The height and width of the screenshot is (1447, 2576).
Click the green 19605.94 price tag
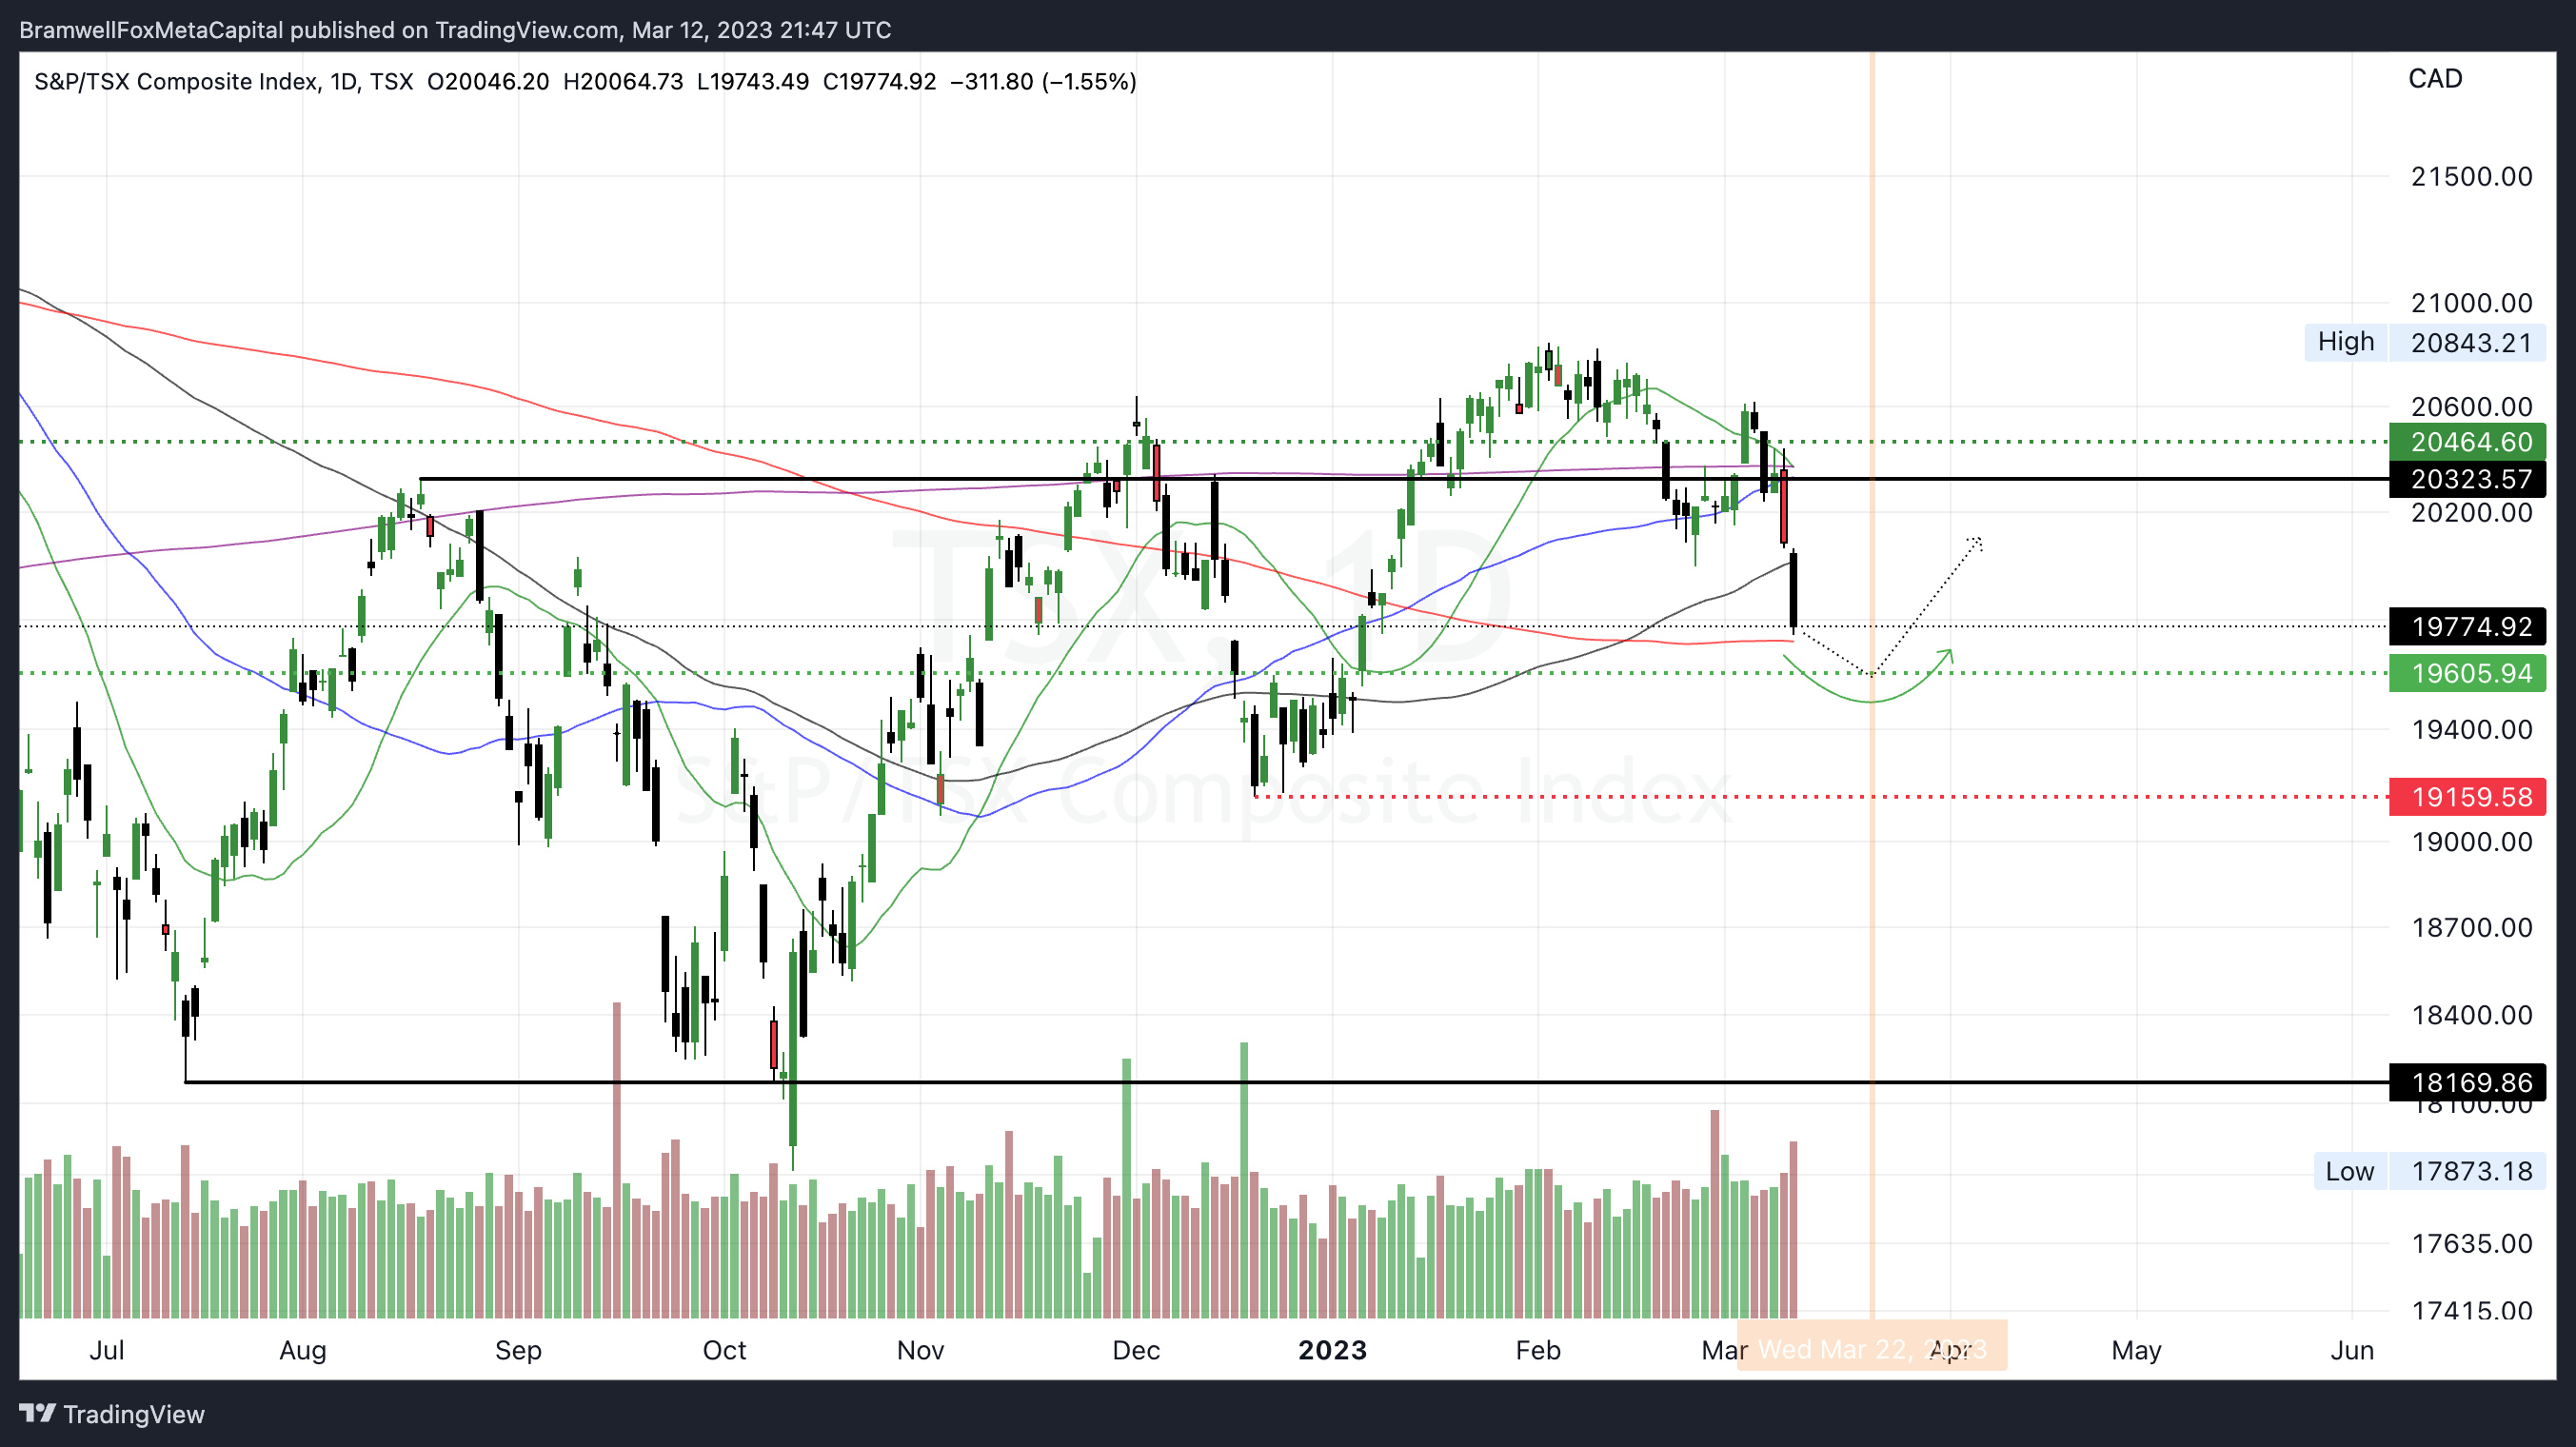(x=2467, y=673)
